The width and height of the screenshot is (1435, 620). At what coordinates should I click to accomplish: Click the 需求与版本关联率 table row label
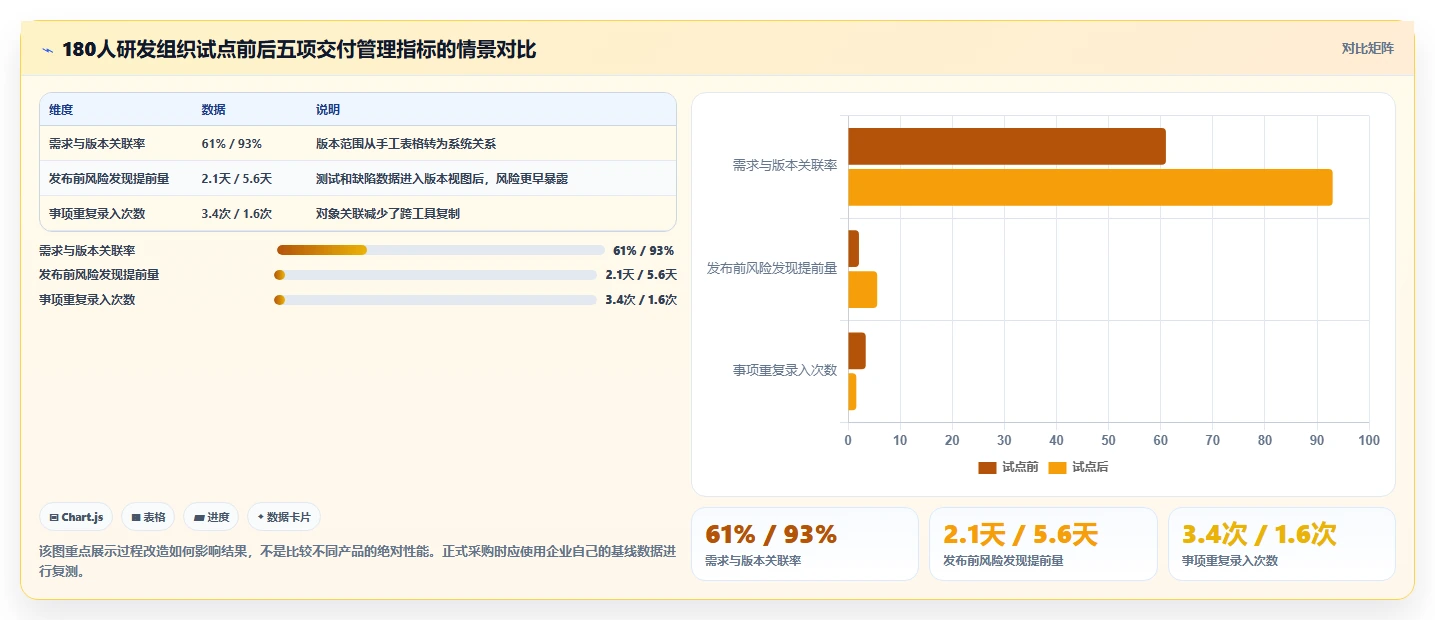[x=97, y=144]
